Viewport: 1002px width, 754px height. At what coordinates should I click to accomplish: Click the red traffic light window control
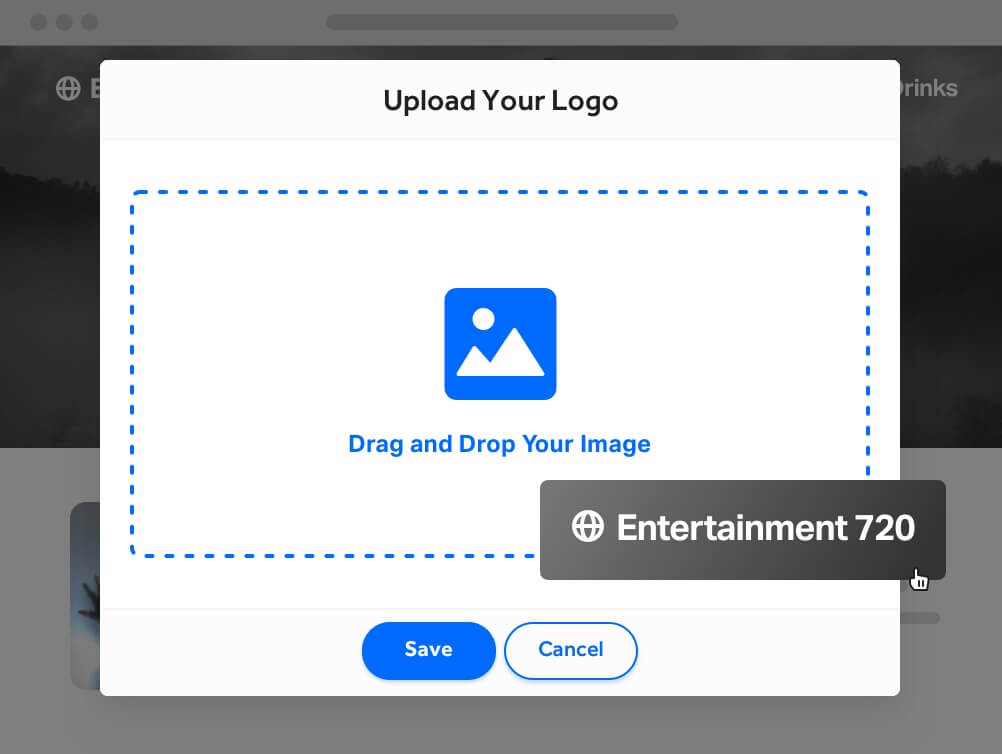pos(38,21)
